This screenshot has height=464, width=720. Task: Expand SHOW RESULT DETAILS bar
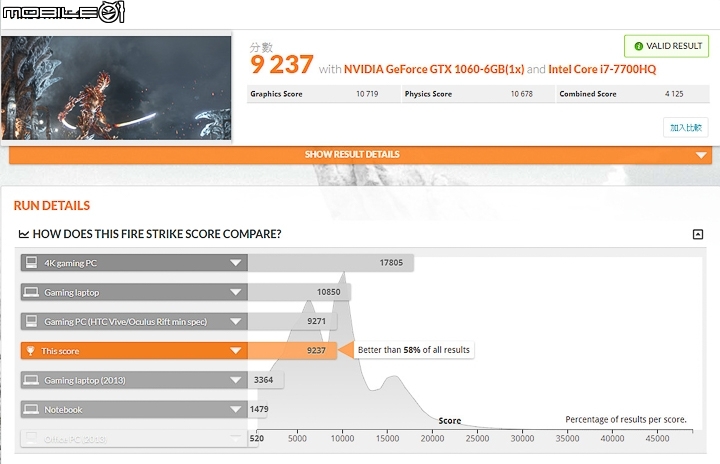(x=360, y=155)
